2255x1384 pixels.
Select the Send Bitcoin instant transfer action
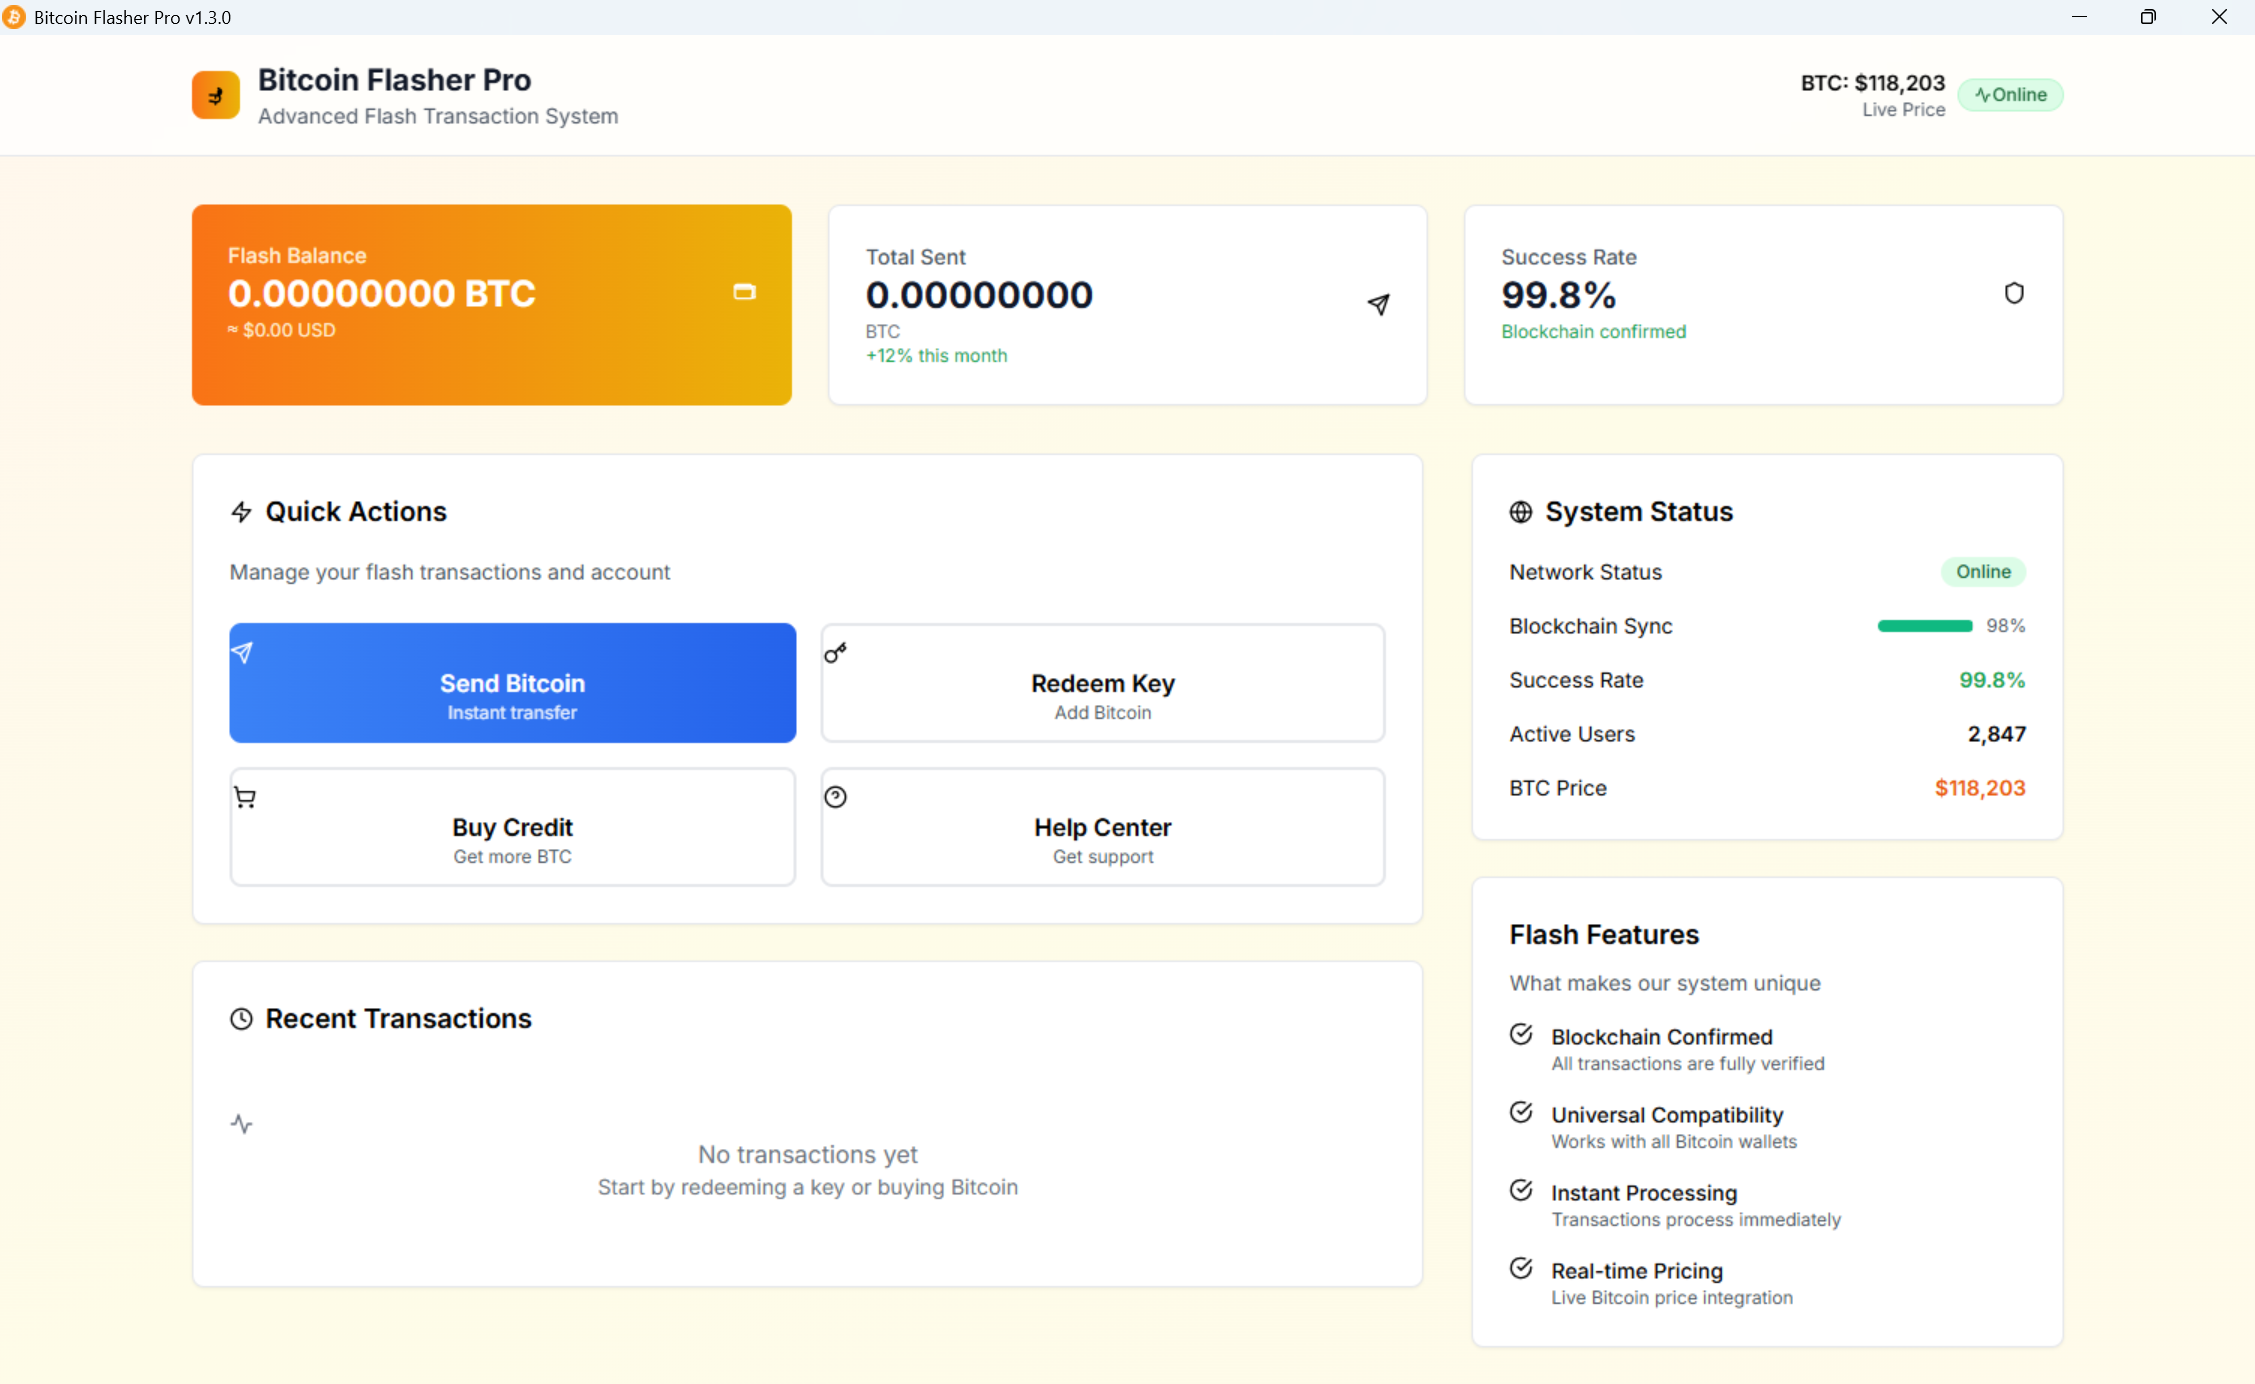click(512, 683)
